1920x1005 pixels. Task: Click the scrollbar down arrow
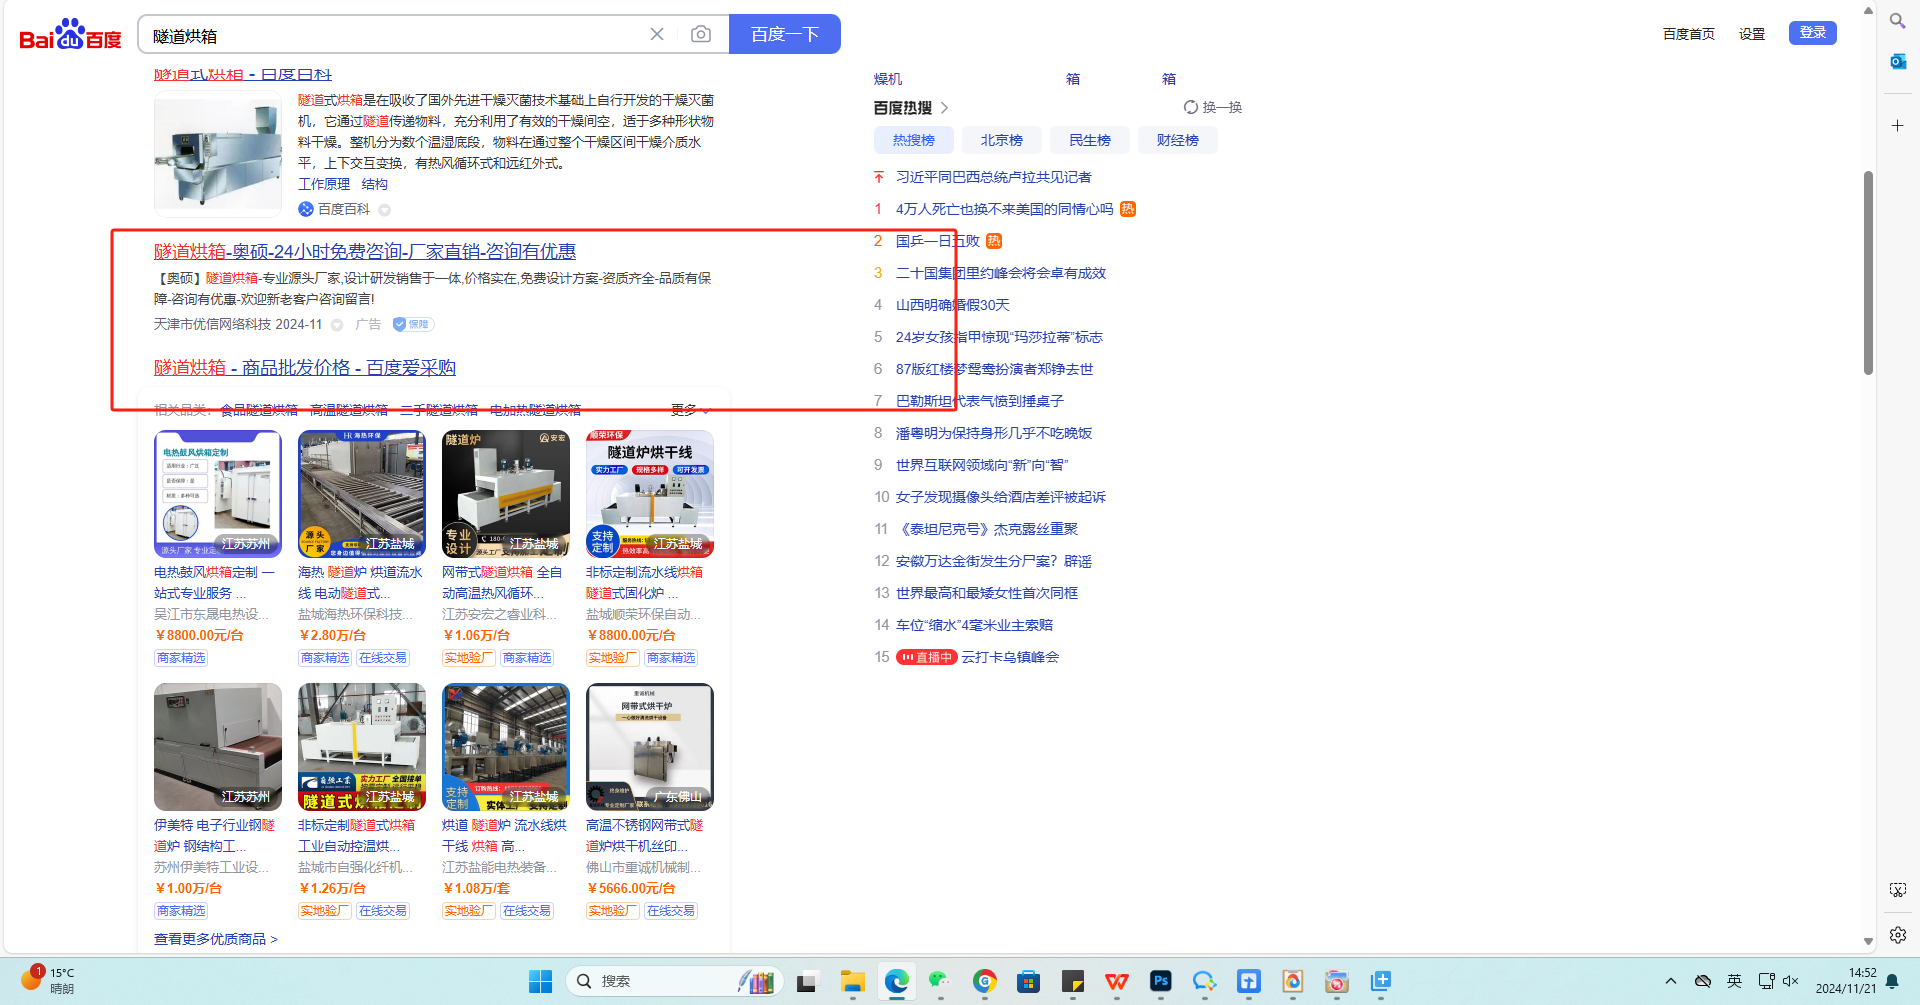pyautogui.click(x=1868, y=941)
